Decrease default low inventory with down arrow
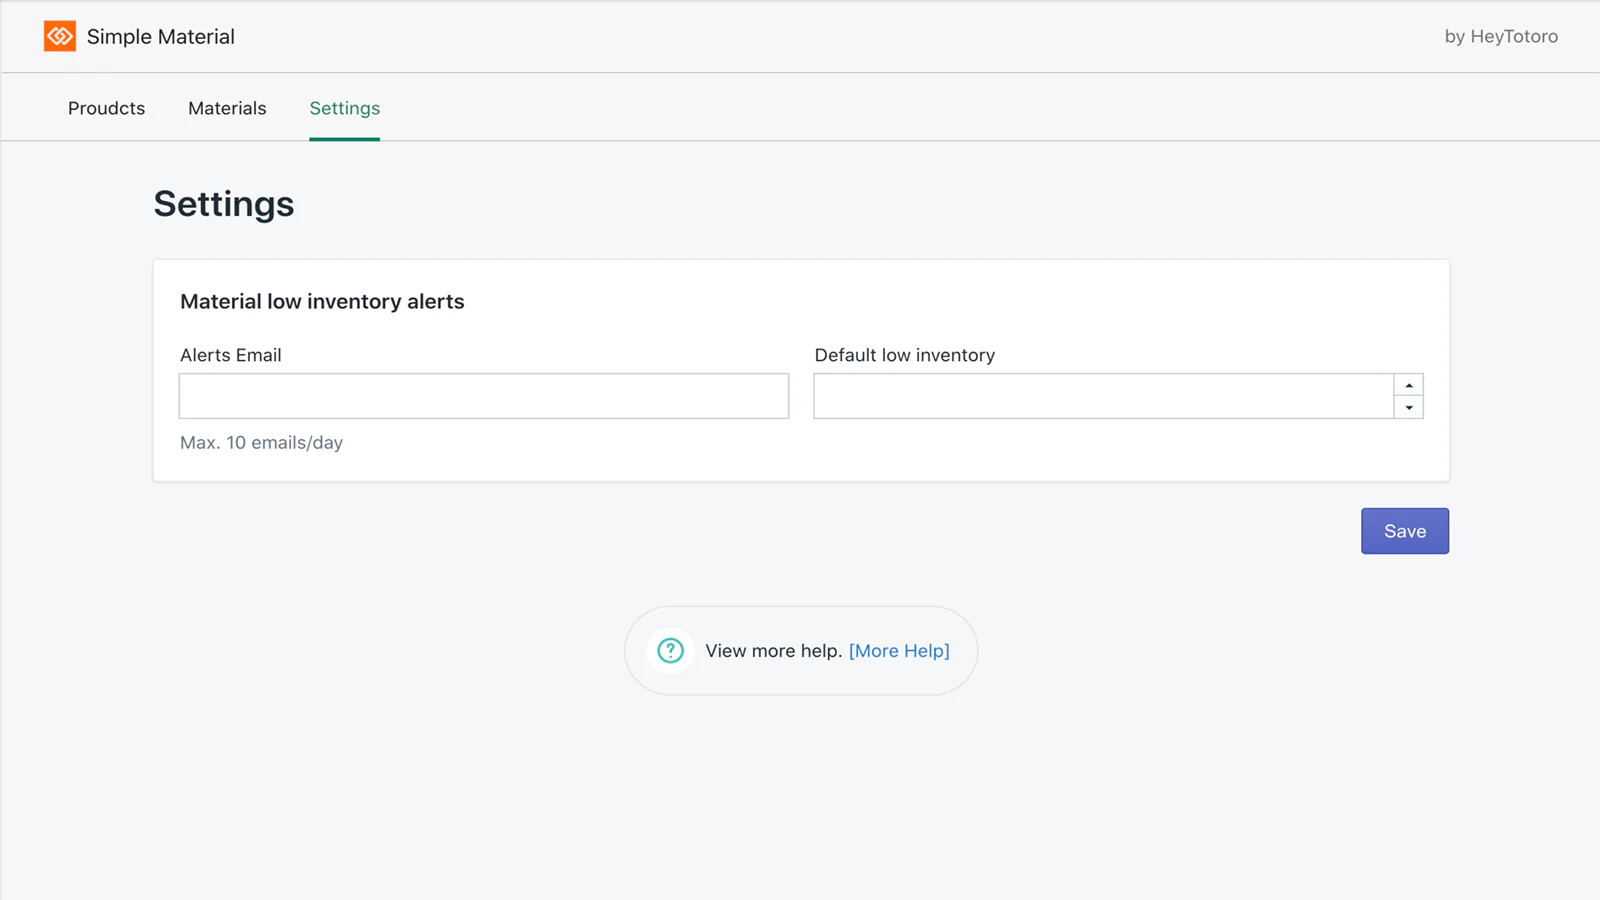 click(1409, 407)
